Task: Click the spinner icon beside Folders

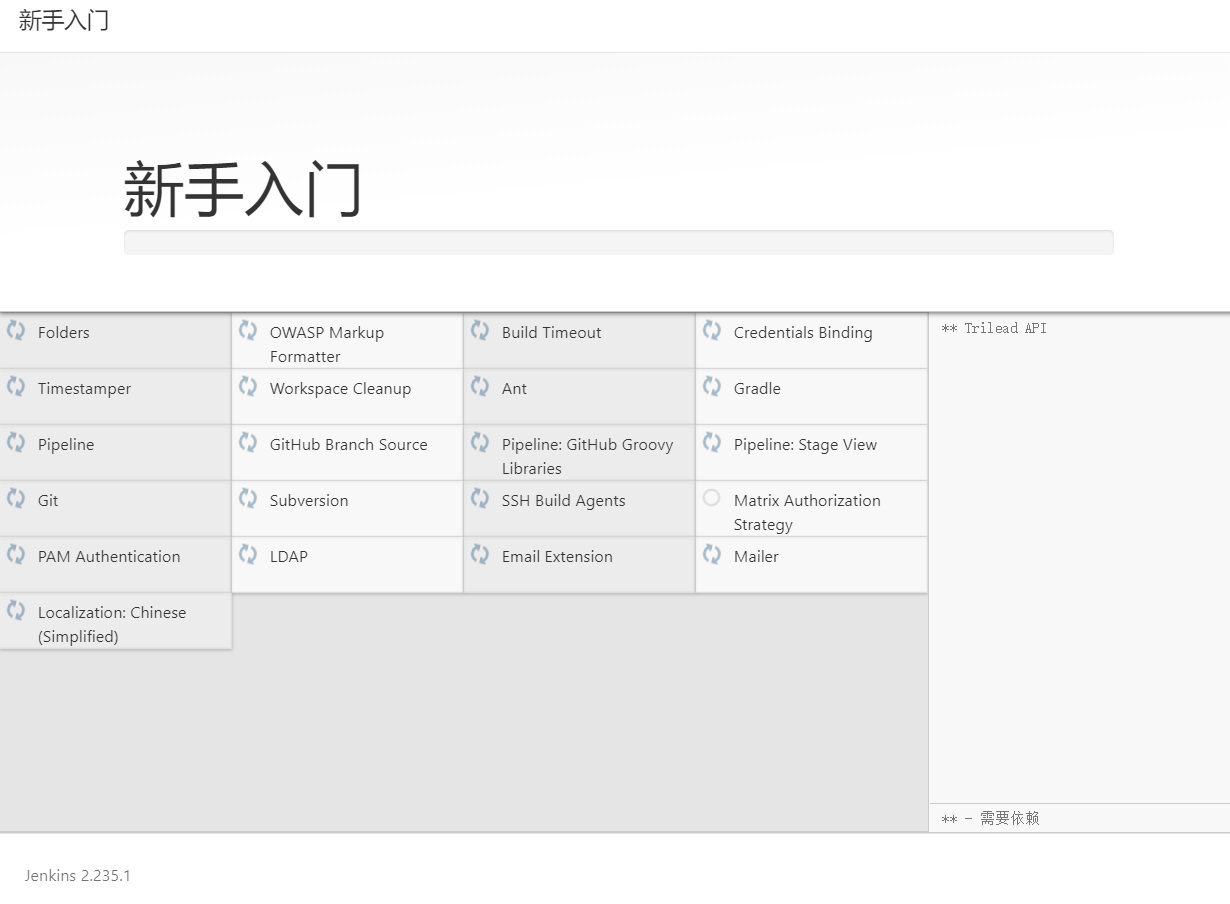Action: pos(16,331)
